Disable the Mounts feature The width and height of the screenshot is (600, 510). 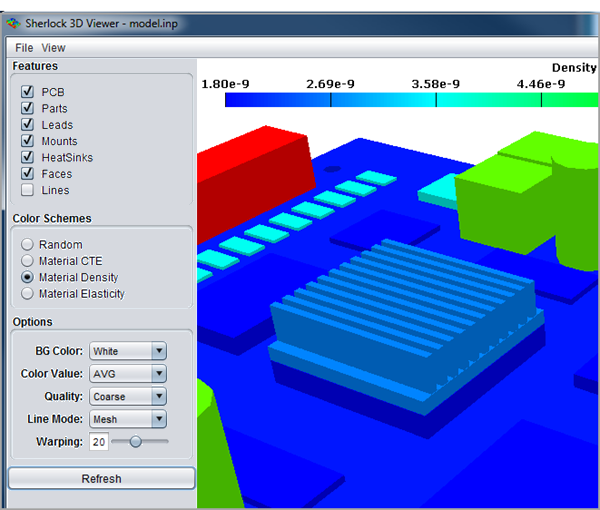coord(28,141)
